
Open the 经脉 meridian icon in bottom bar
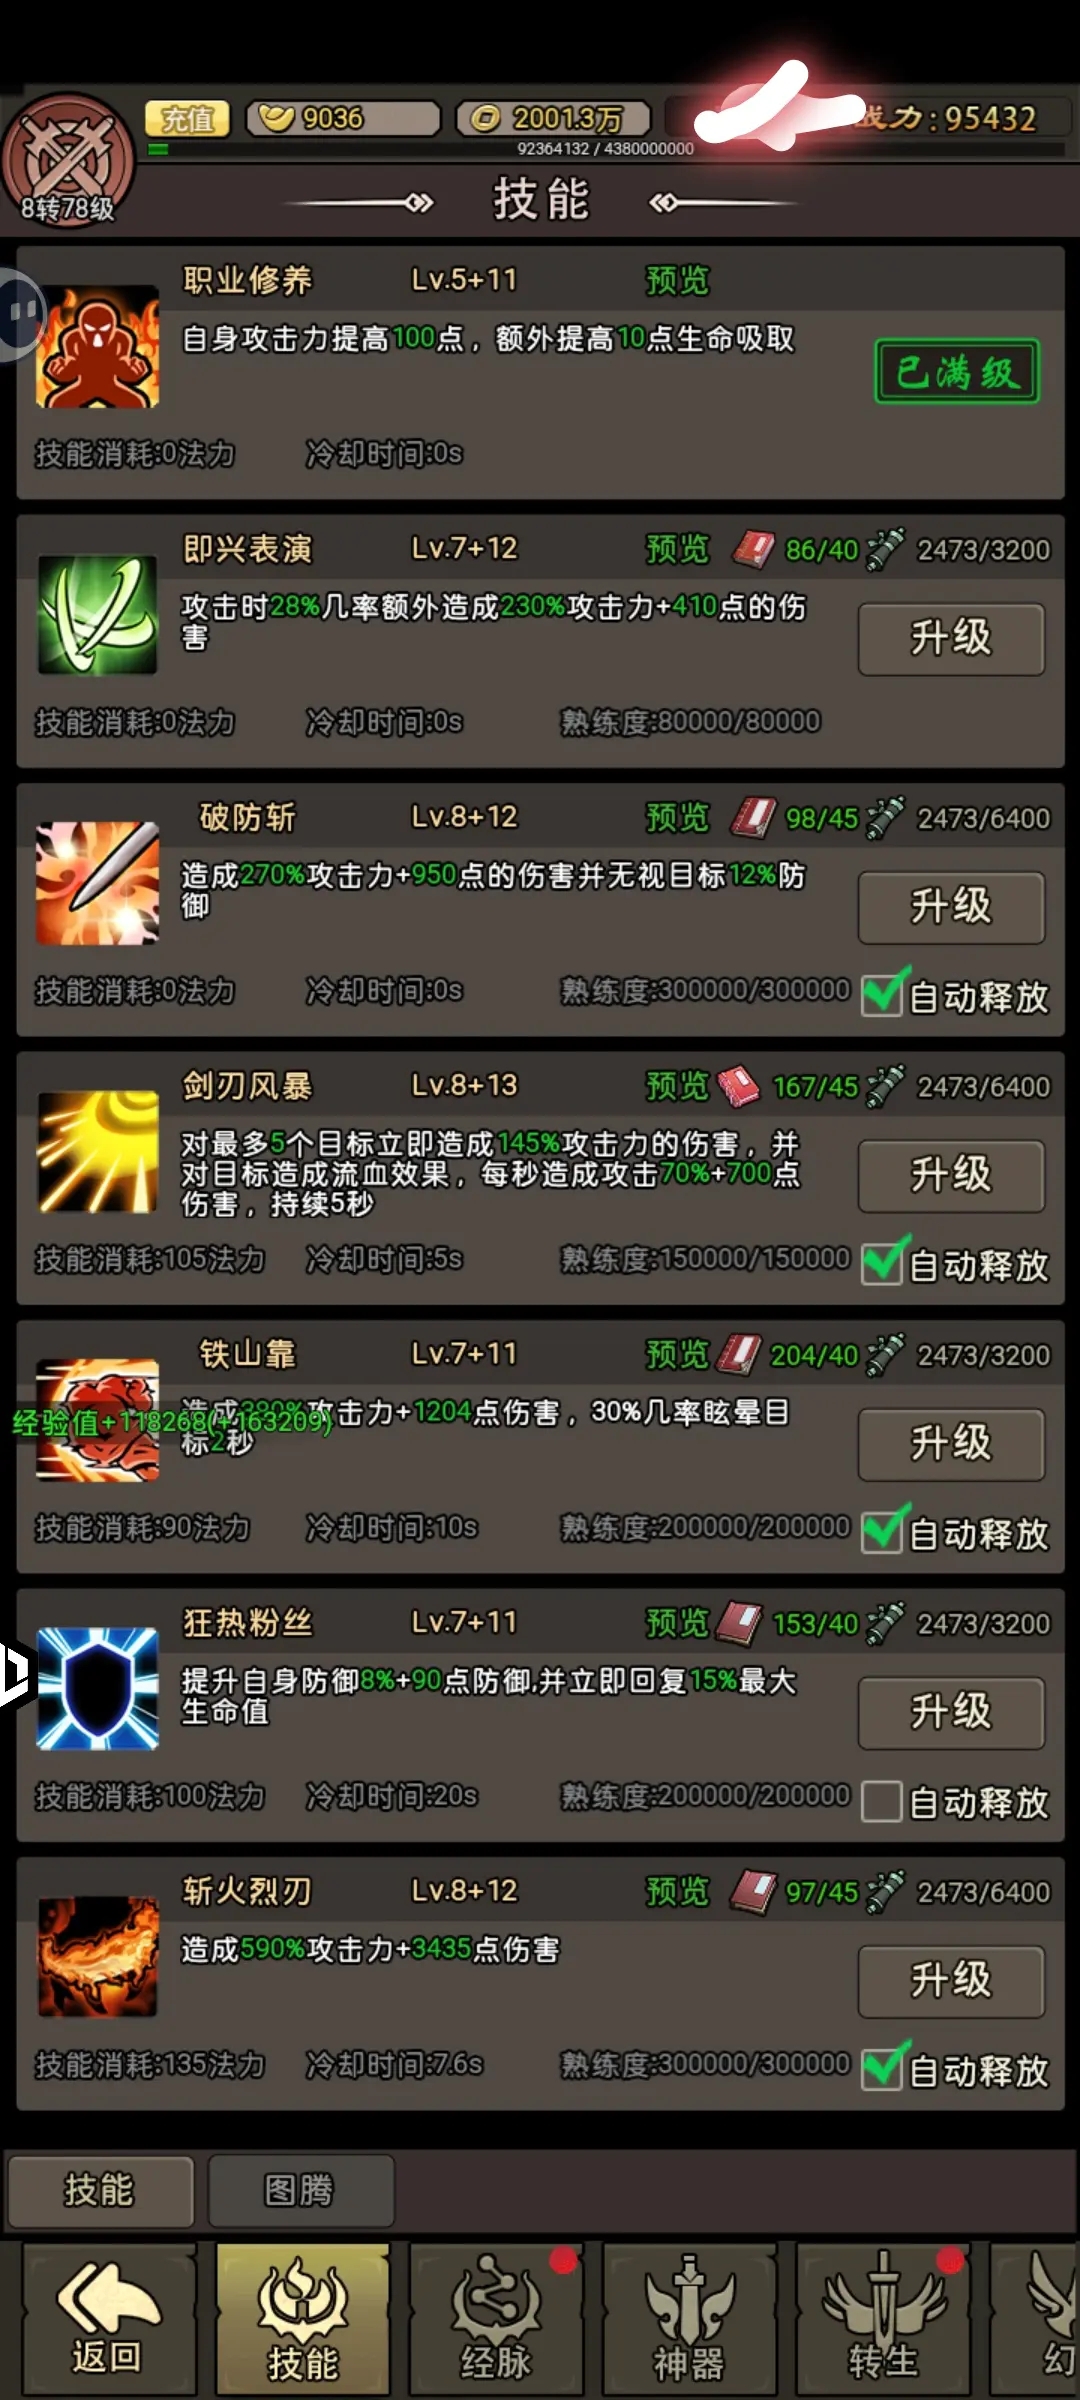[495, 2317]
